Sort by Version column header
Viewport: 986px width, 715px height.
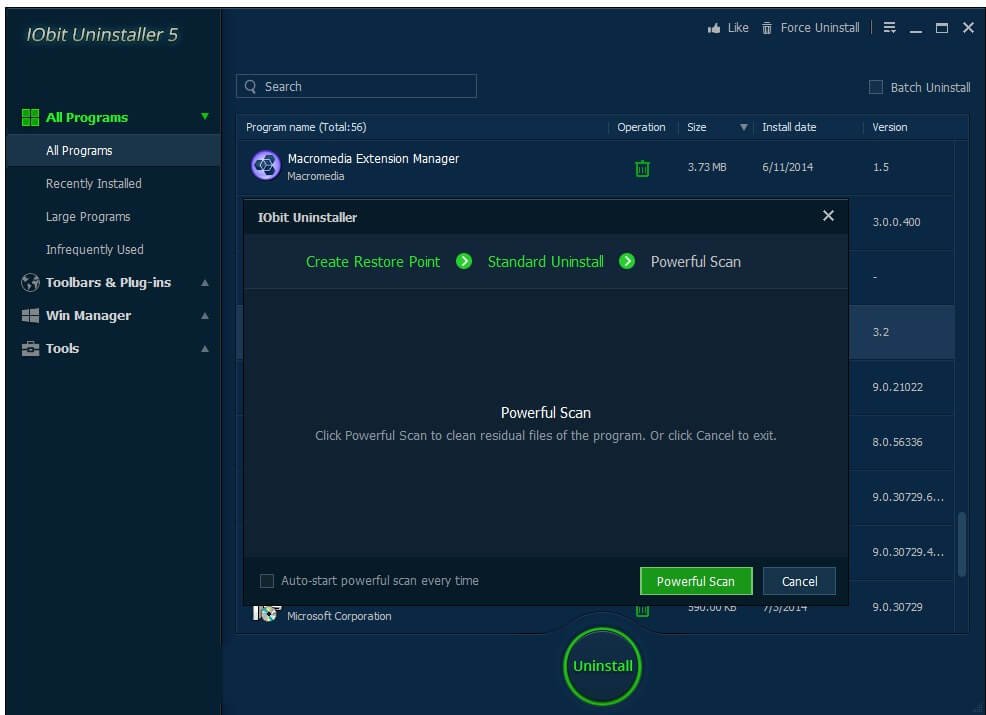coord(889,127)
